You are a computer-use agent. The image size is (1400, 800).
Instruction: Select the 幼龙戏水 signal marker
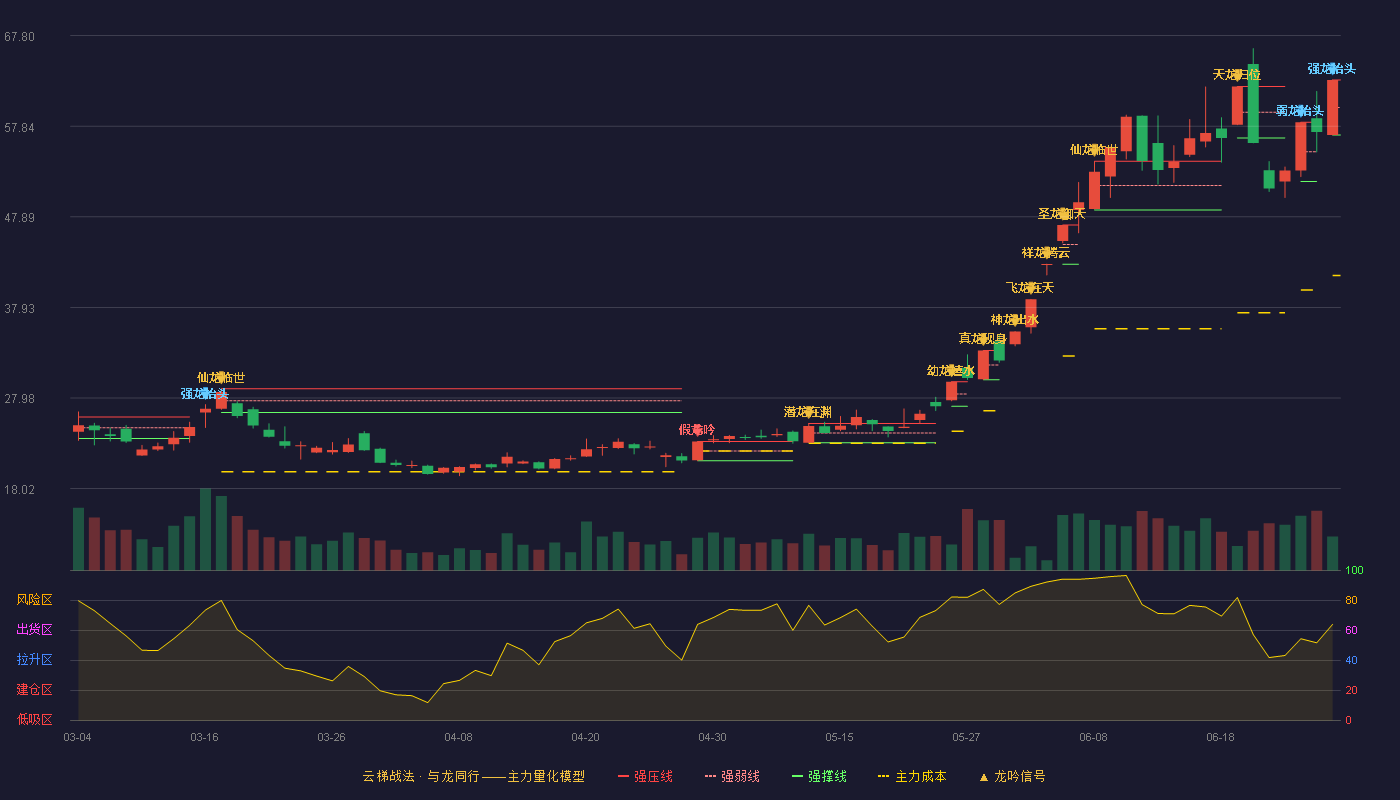click(951, 371)
